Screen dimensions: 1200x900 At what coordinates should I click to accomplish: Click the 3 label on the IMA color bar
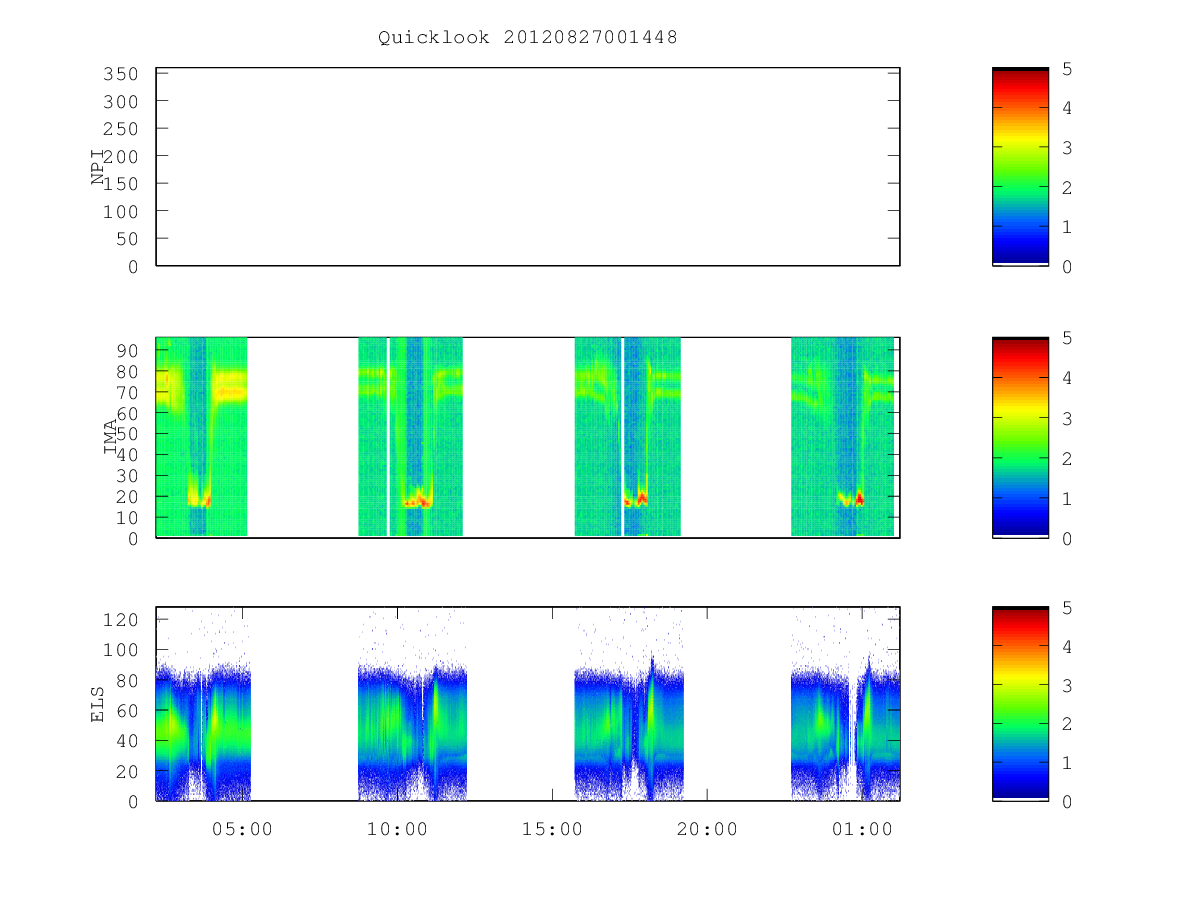click(x=1067, y=418)
